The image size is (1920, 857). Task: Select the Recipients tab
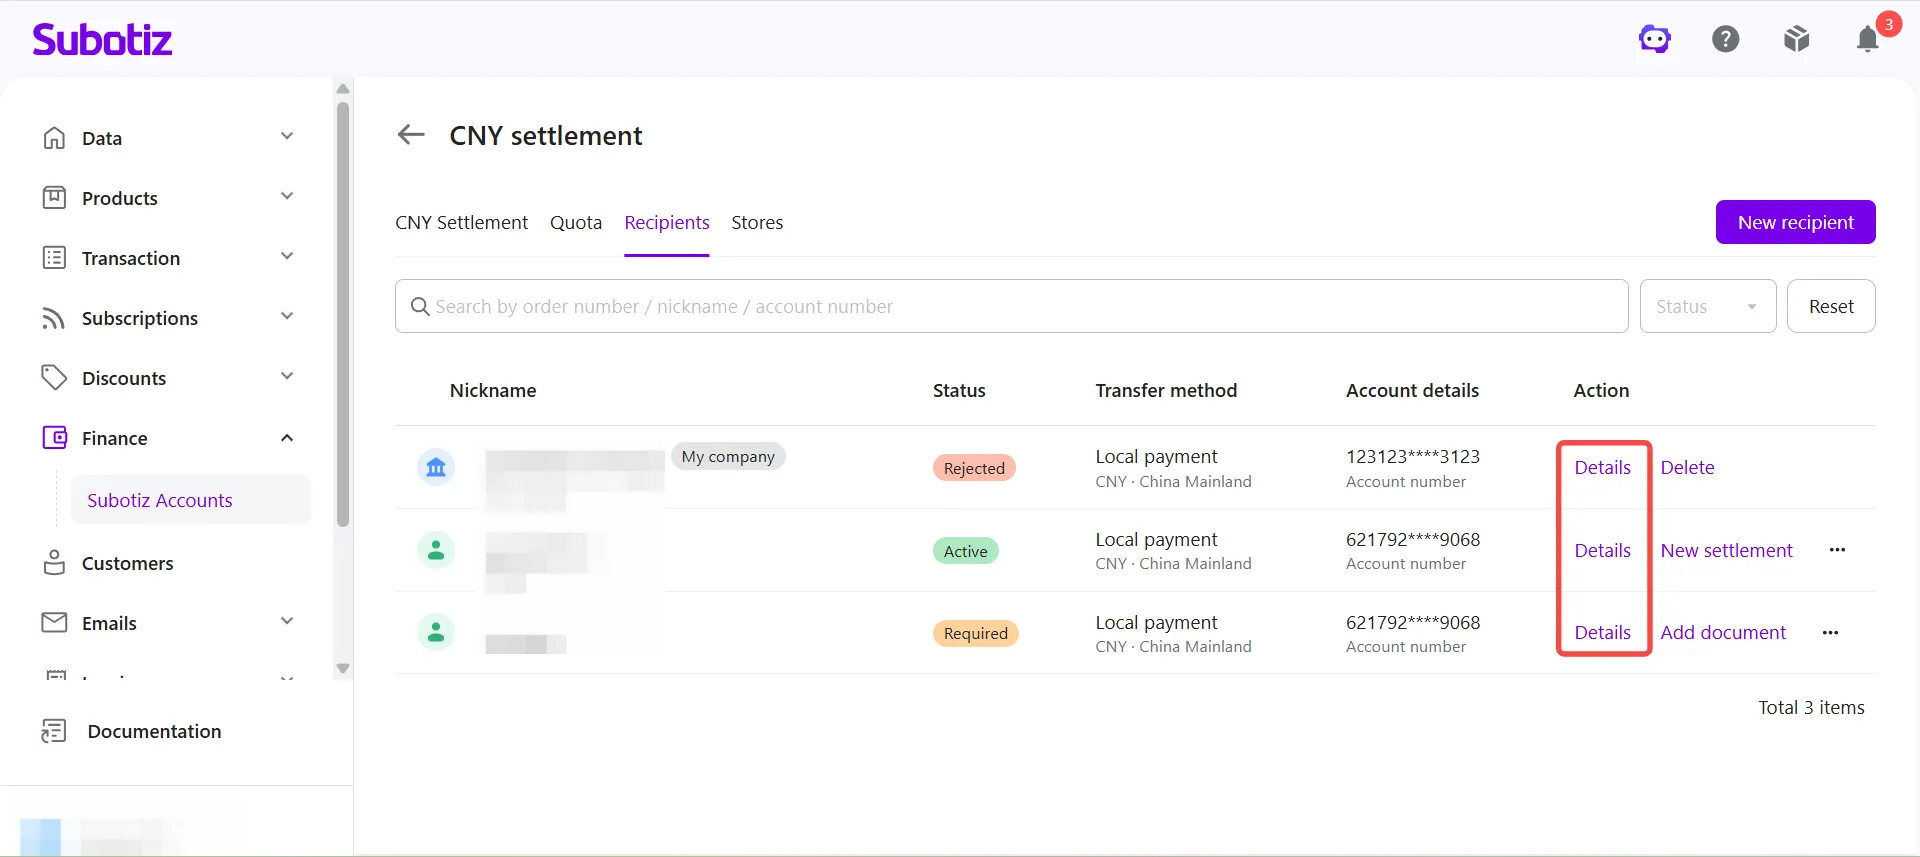[667, 222]
